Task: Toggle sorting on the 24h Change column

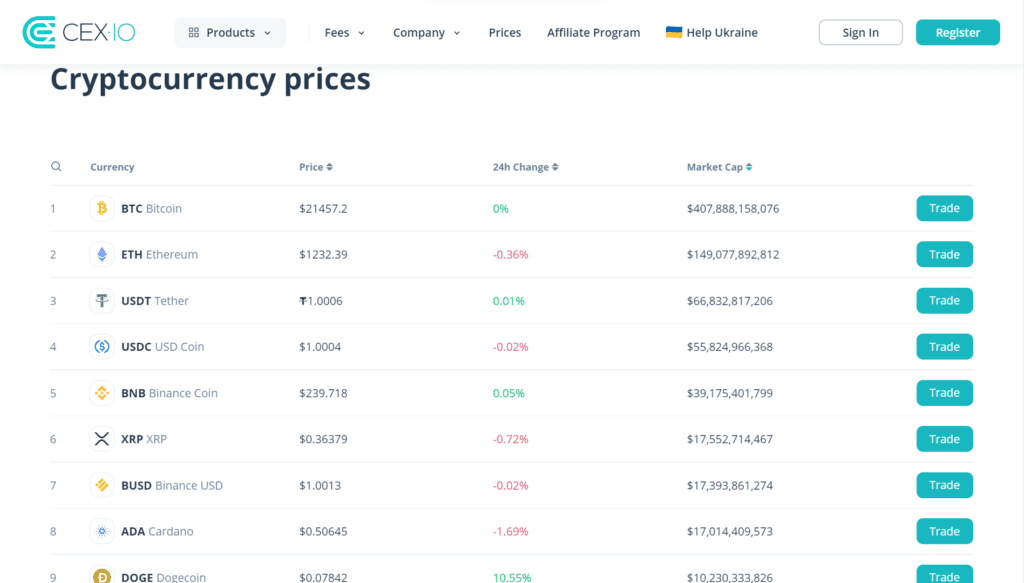Action: click(525, 166)
